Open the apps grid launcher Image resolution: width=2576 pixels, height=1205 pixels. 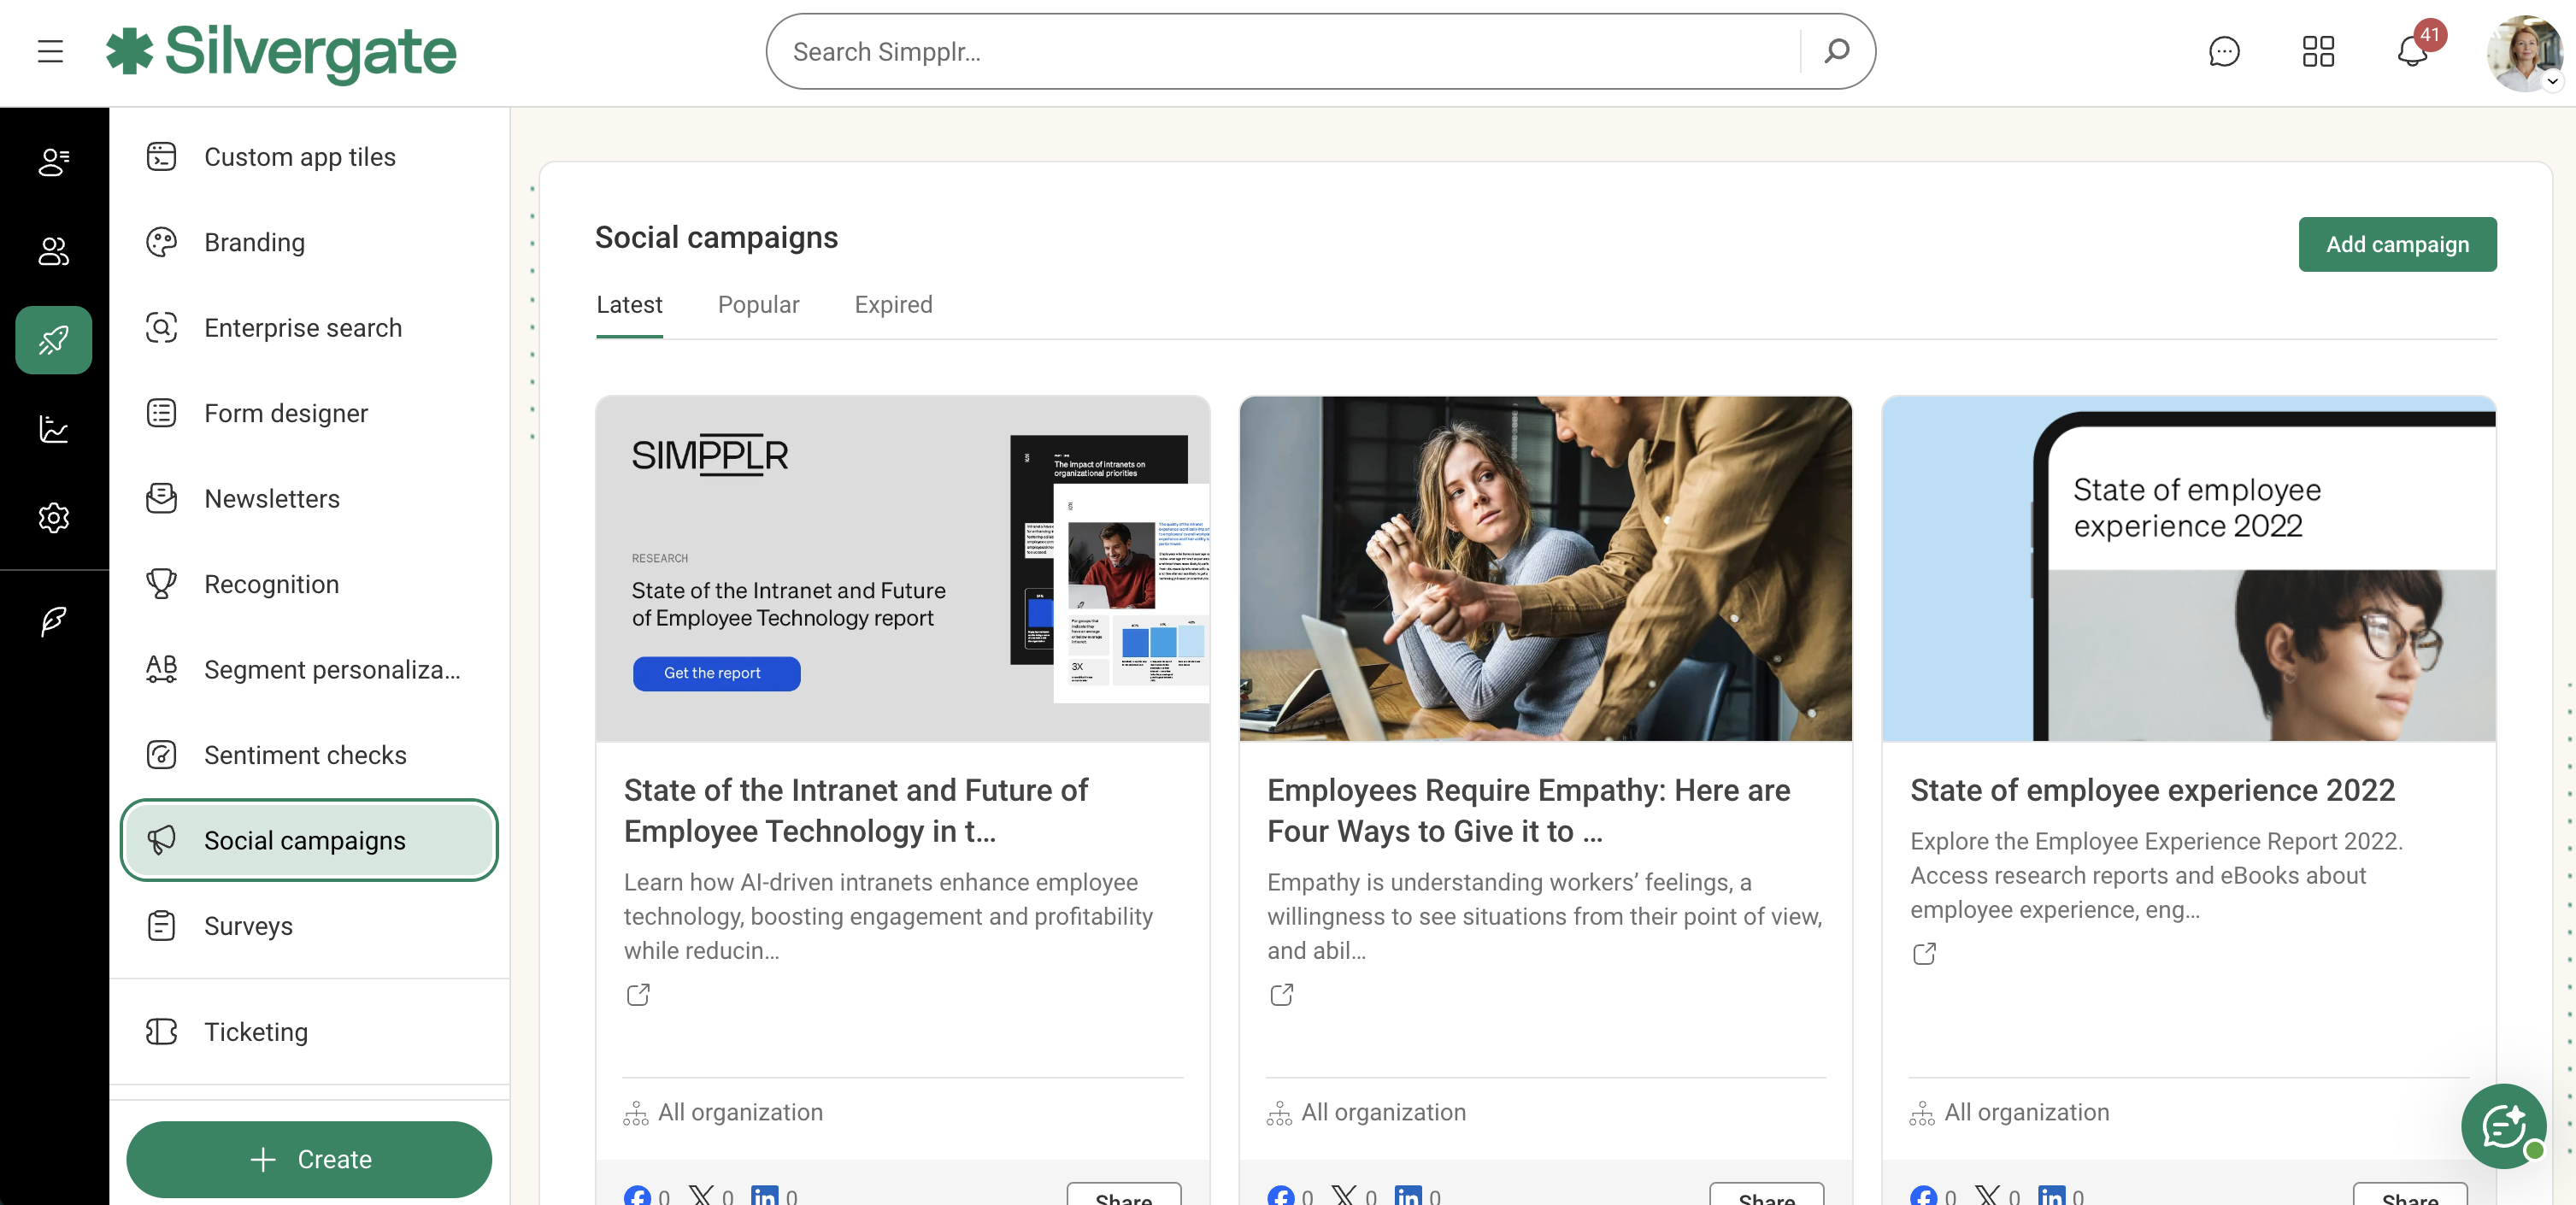[2317, 52]
